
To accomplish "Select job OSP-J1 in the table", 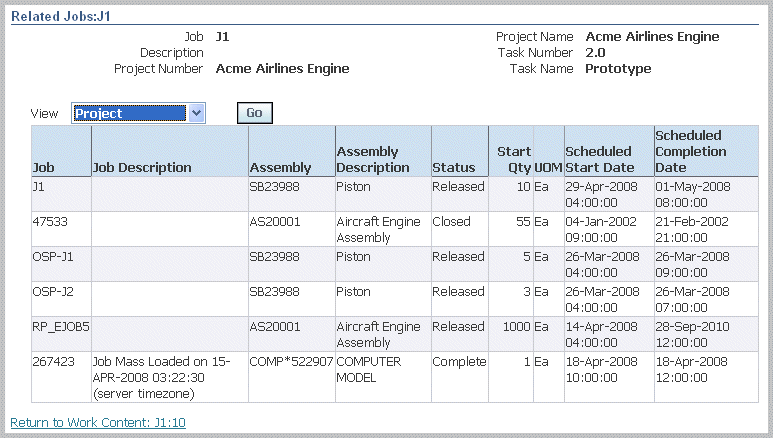I will (53, 257).
